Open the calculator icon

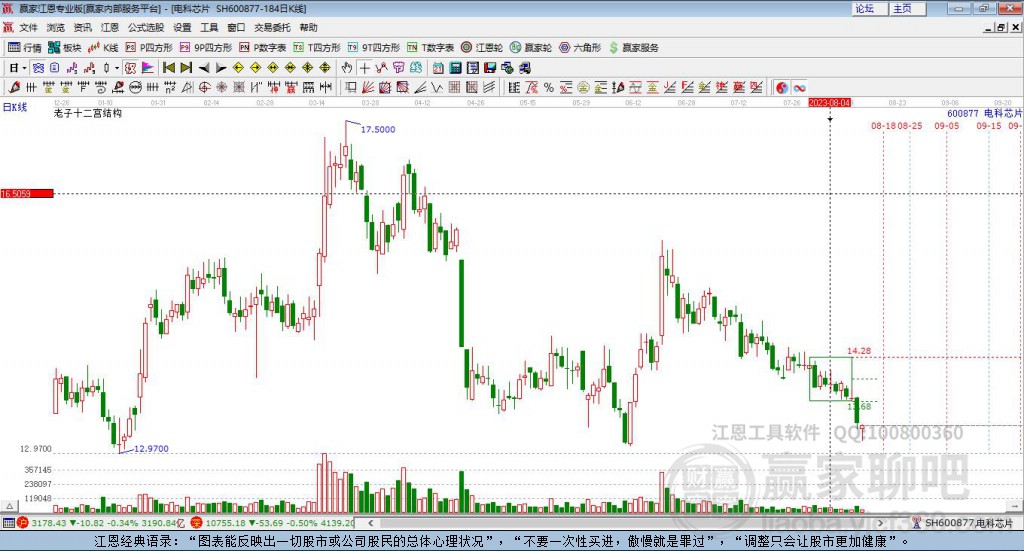pyautogui.click(x=455, y=68)
